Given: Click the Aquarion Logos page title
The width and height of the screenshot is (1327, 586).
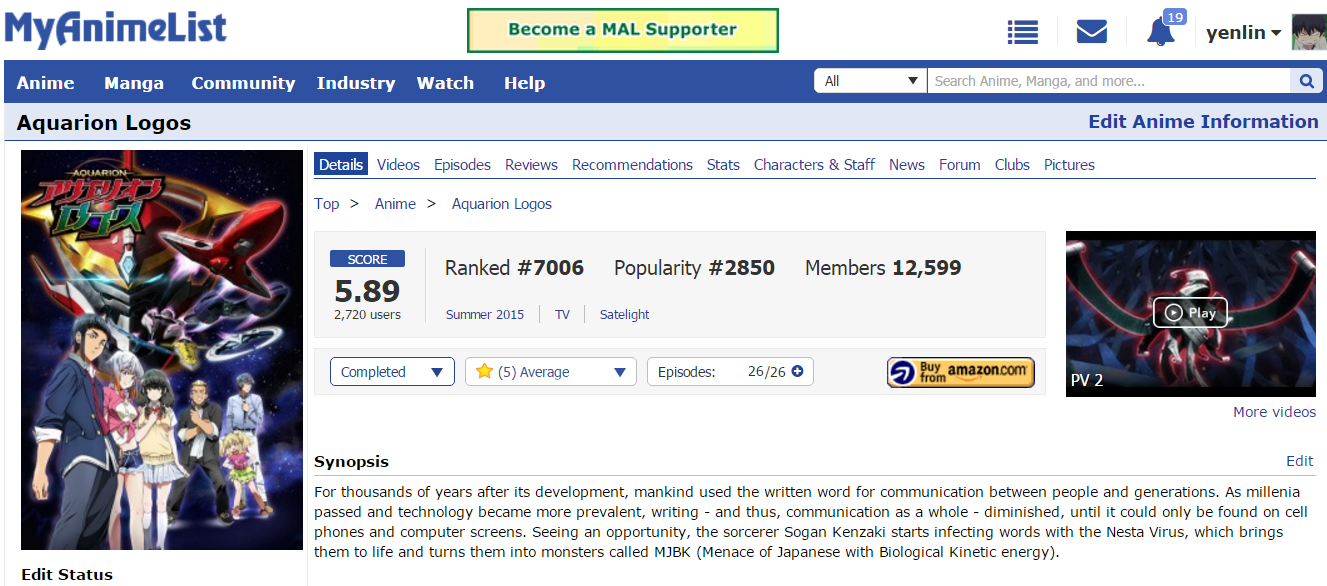Looking at the screenshot, I should [104, 123].
